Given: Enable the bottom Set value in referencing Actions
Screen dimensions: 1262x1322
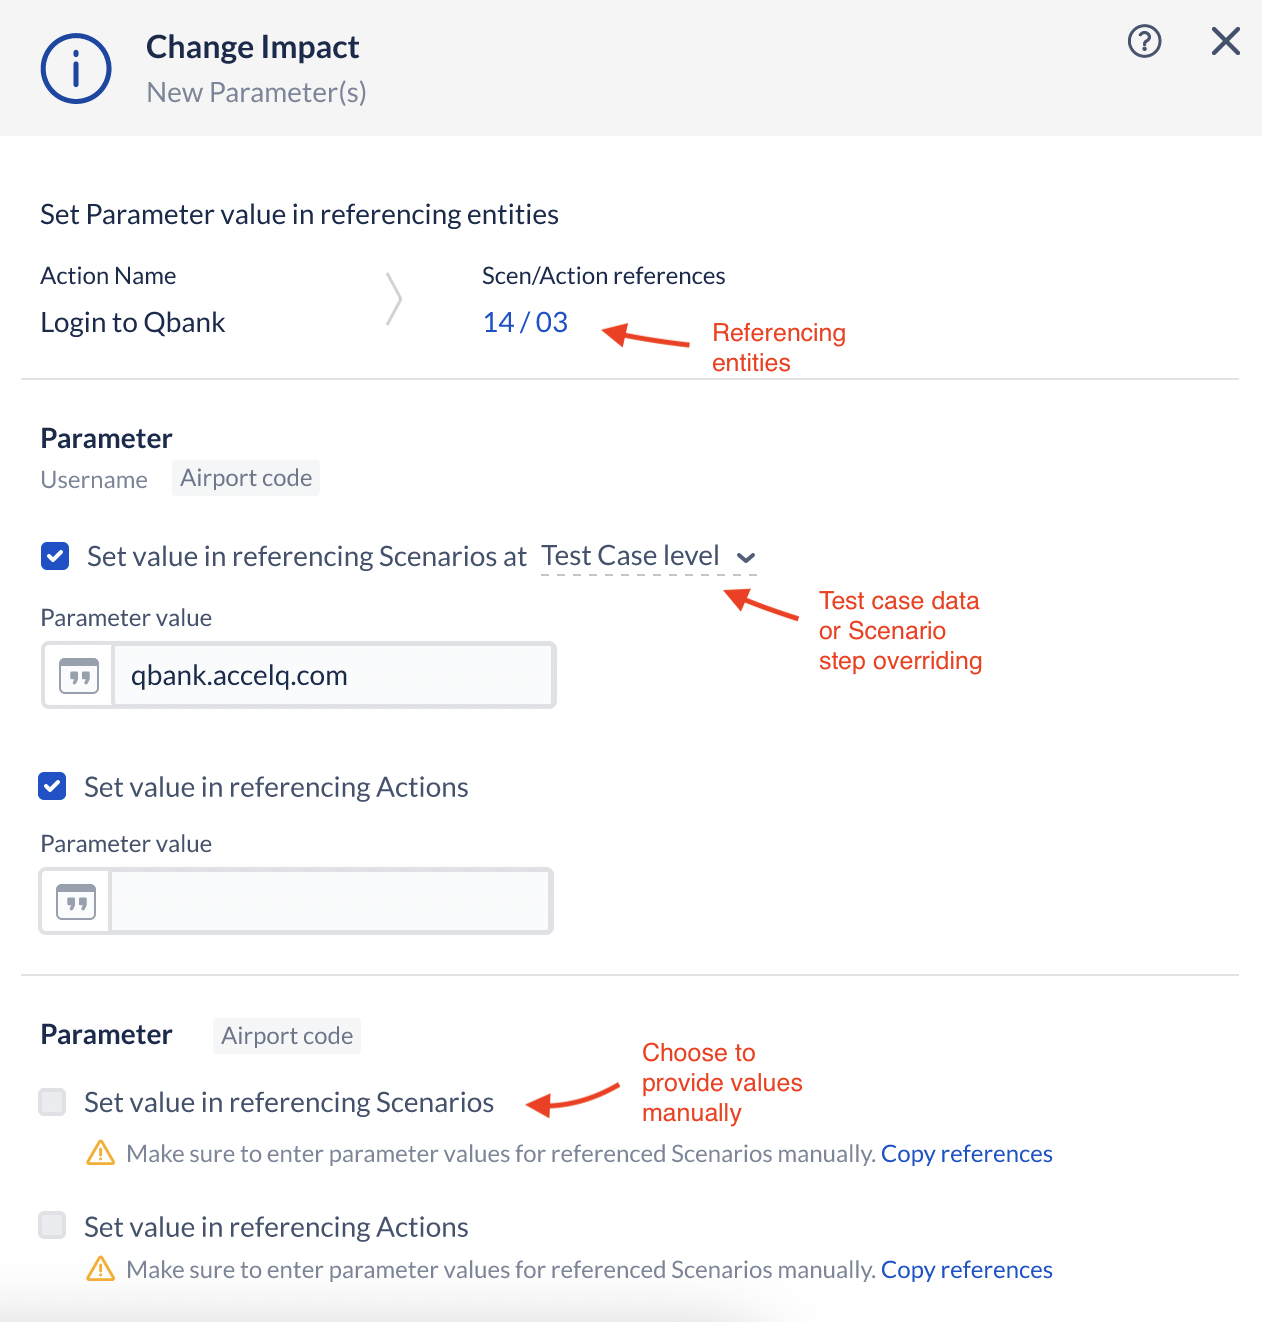Looking at the screenshot, I should point(52,1225).
